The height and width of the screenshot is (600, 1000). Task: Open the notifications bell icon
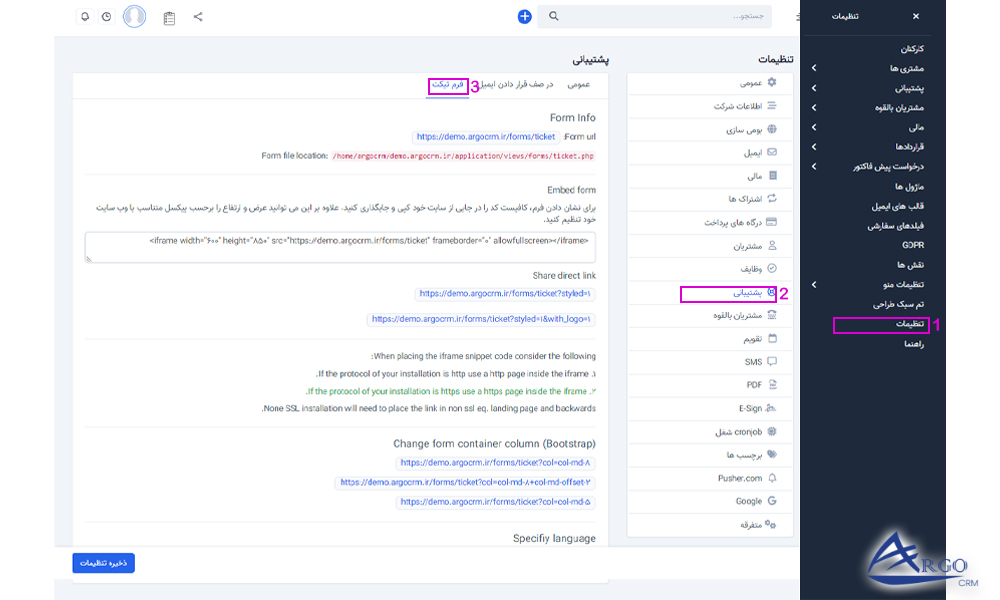coord(83,16)
